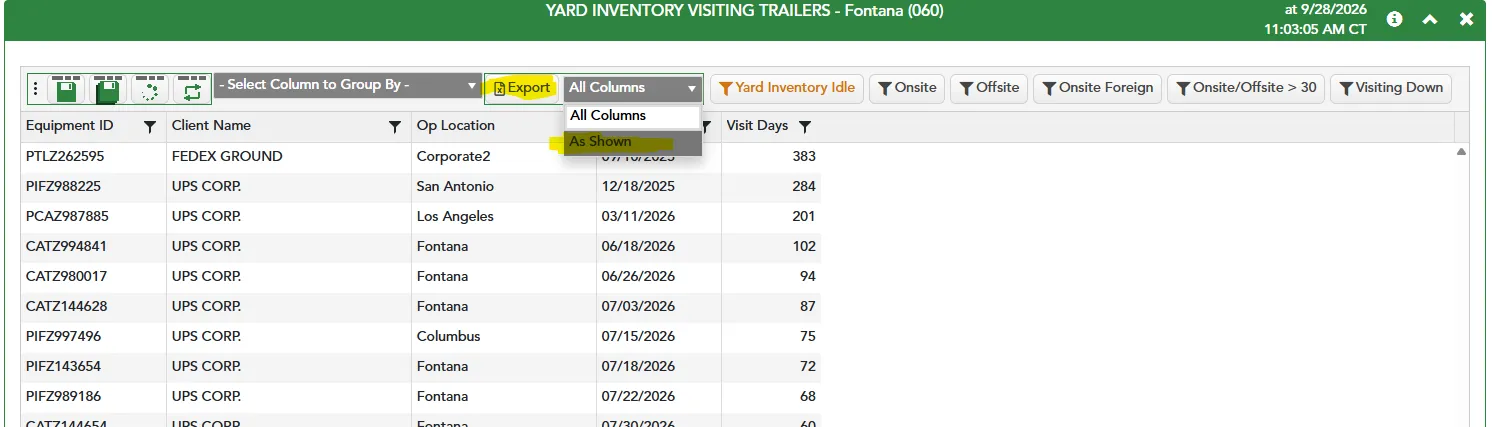Open the Select Column to Group By dropdown
This screenshot has width=1492, height=427.
tap(348, 85)
